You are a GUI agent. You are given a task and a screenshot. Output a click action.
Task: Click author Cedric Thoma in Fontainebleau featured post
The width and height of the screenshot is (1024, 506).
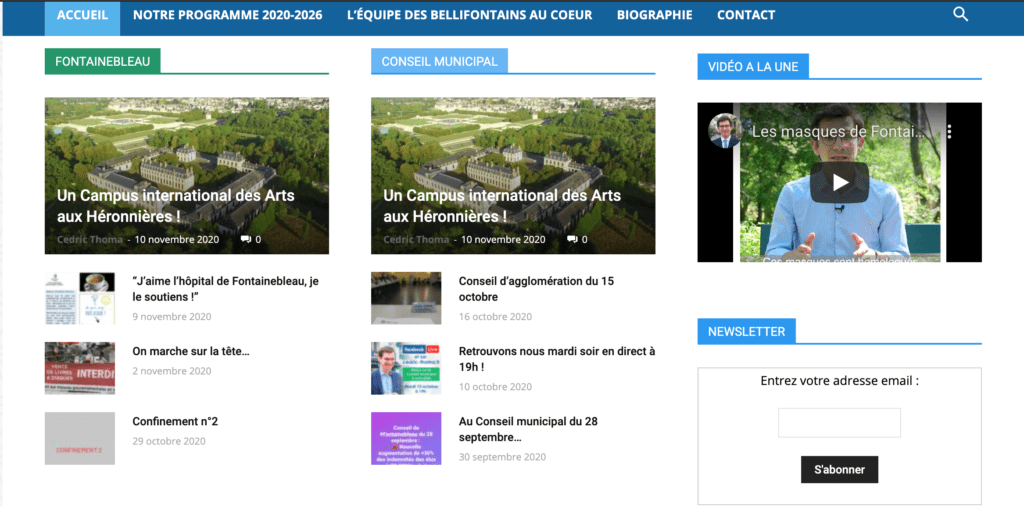[89, 240]
